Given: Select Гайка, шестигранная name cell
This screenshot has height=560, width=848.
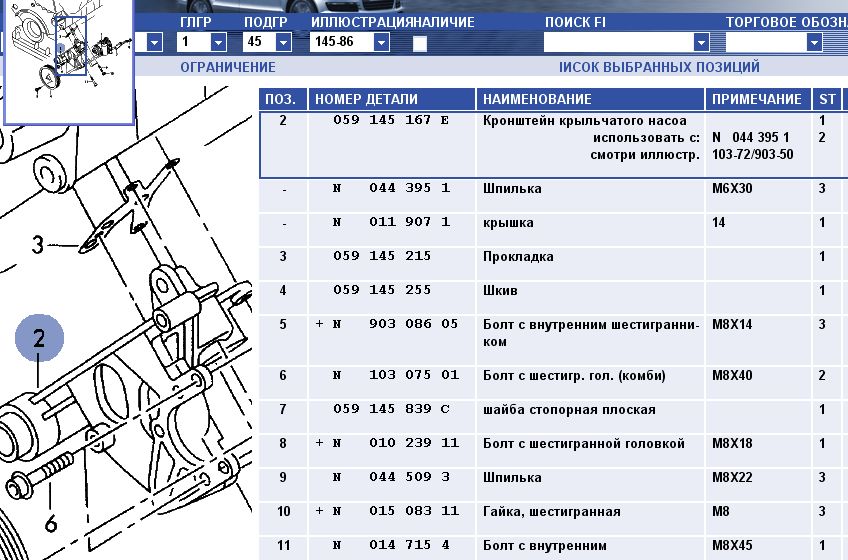Looking at the screenshot, I should point(590,519).
